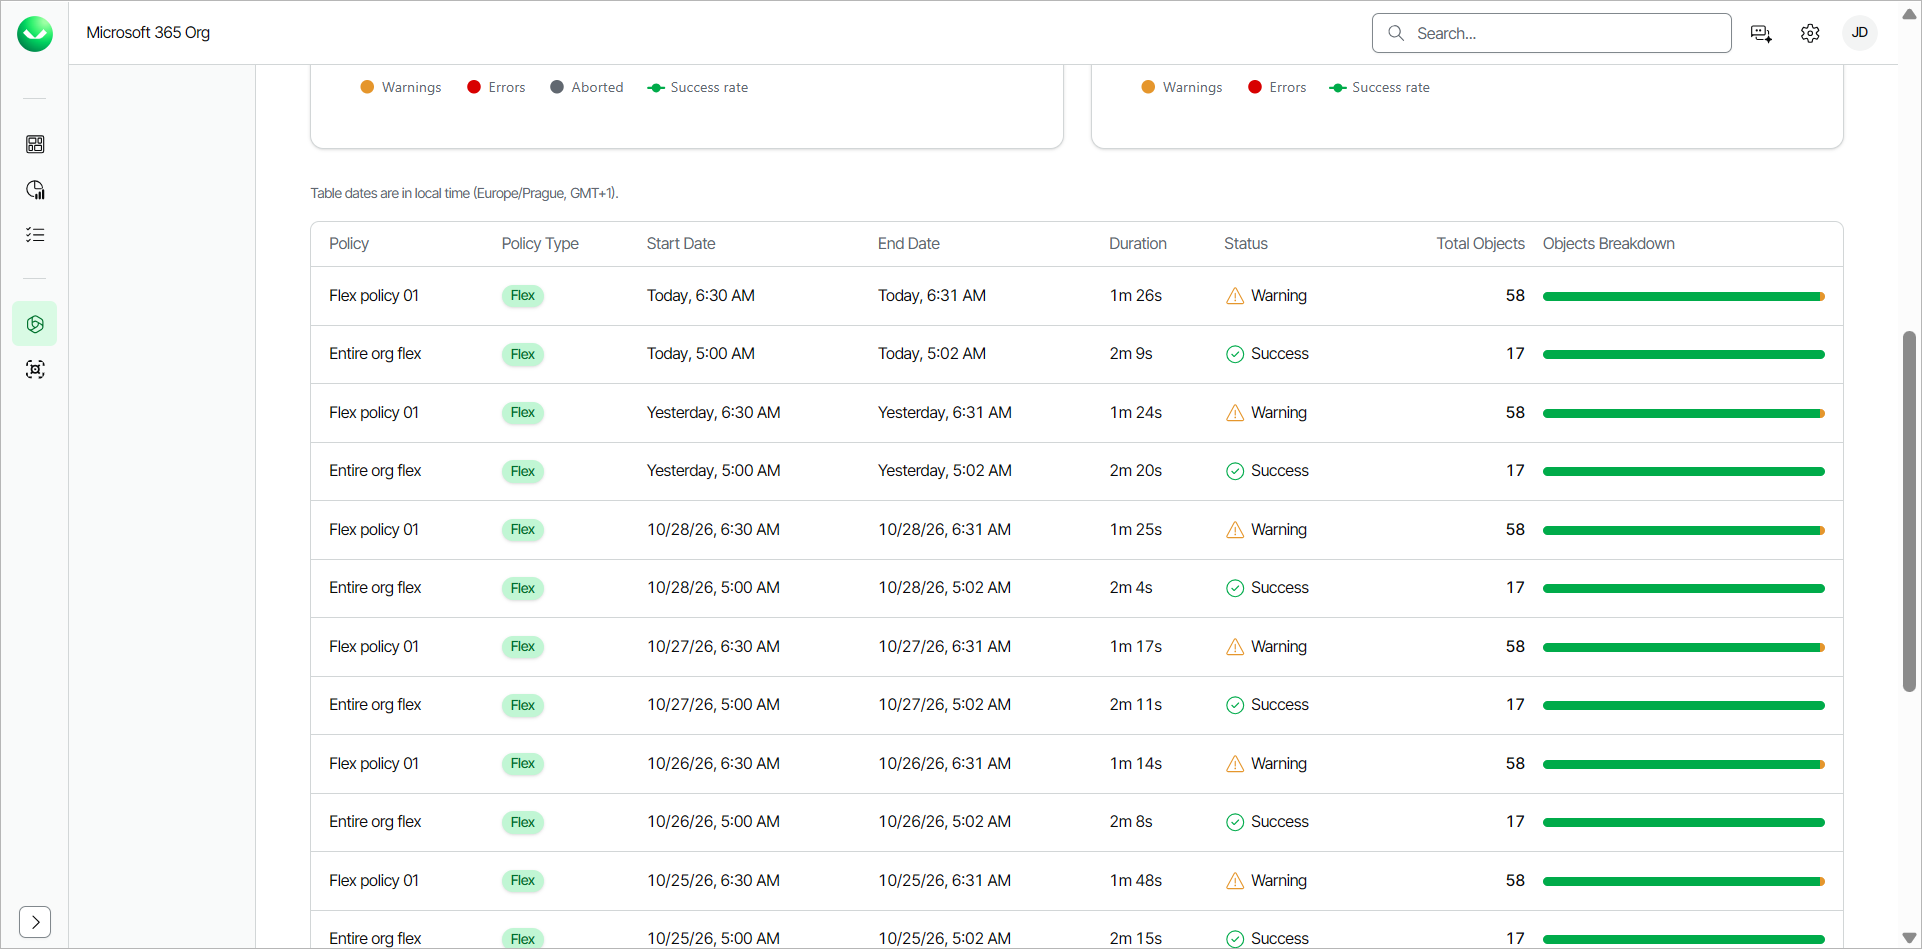1922x949 pixels.
Task: Click the vertical scrollbar thumb
Action: (x=1910, y=511)
